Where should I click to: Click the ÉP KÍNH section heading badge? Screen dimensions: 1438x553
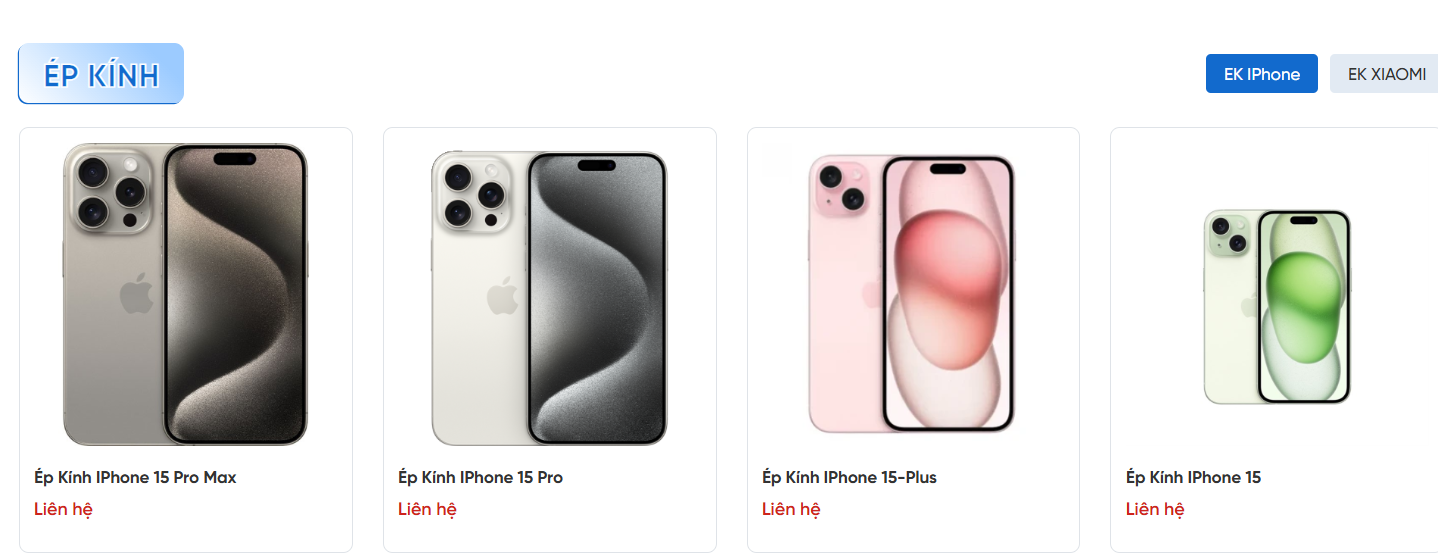tap(101, 74)
